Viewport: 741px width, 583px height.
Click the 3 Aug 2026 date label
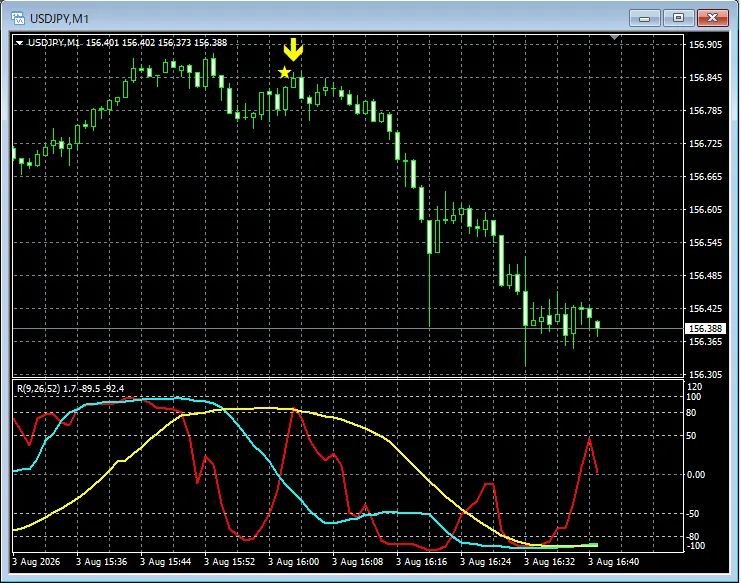pyautogui.click(x=36, y=562)
